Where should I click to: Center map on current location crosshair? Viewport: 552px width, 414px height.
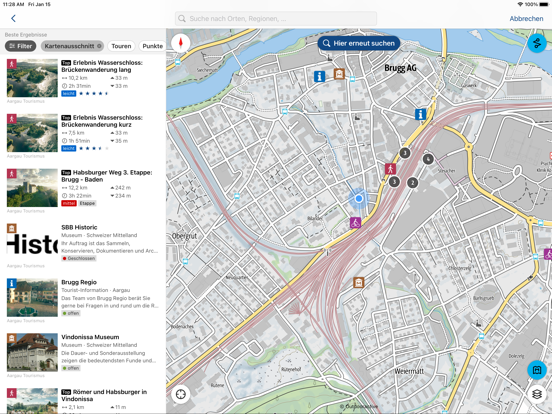(181, 394)
